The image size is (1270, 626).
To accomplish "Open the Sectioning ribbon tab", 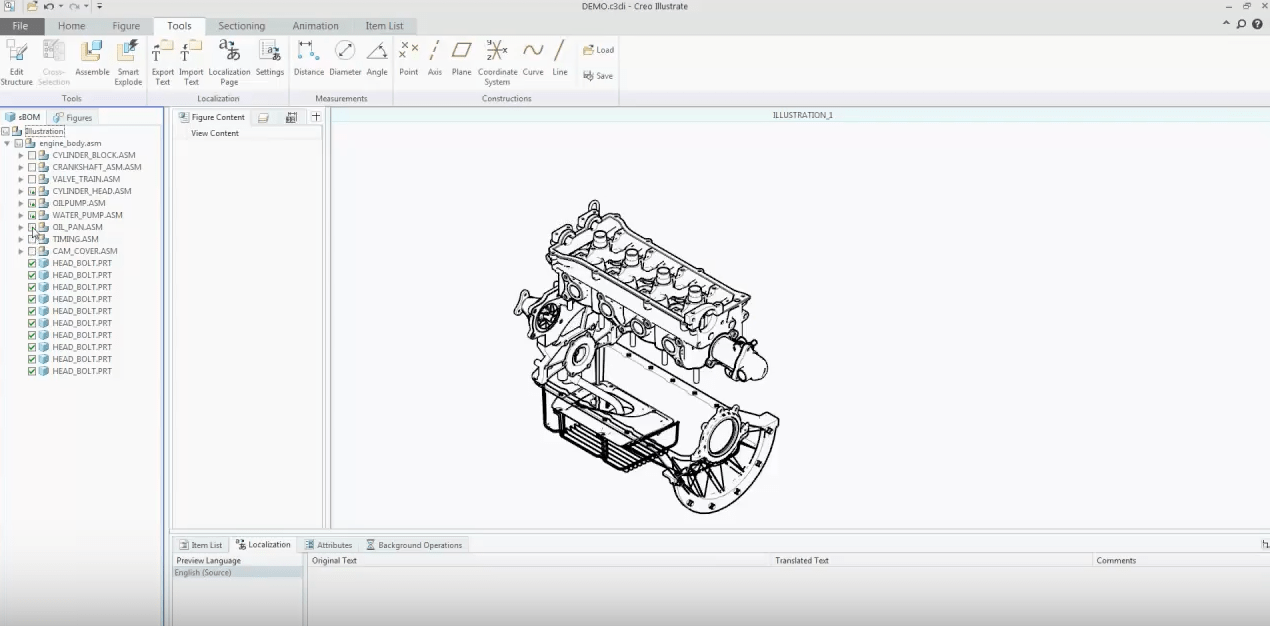I will point(241,25).
